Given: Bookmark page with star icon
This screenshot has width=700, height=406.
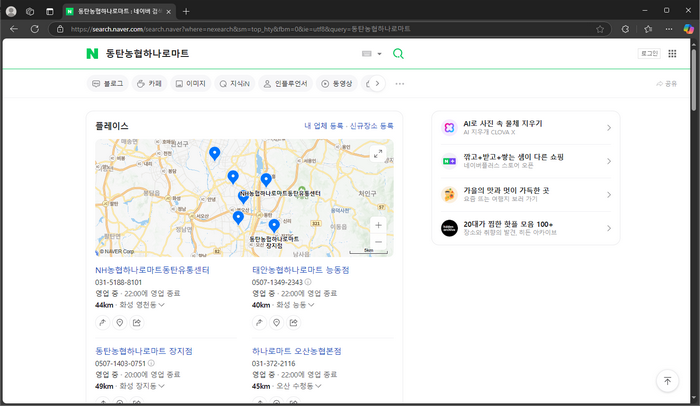Looking at the screenshot, I should tap(600, 29).
